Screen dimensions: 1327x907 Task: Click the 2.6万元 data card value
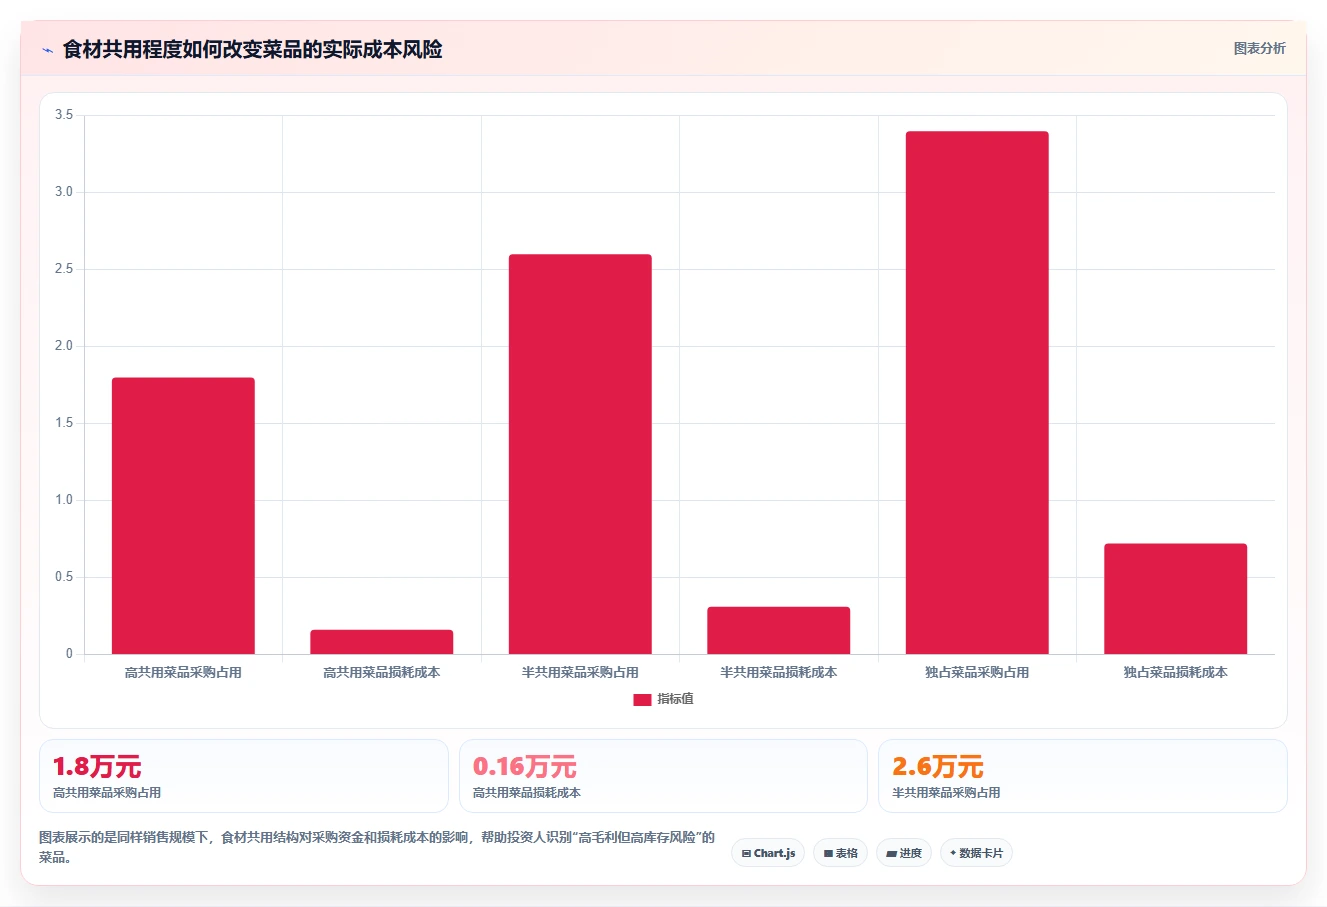tap(938, 767)
